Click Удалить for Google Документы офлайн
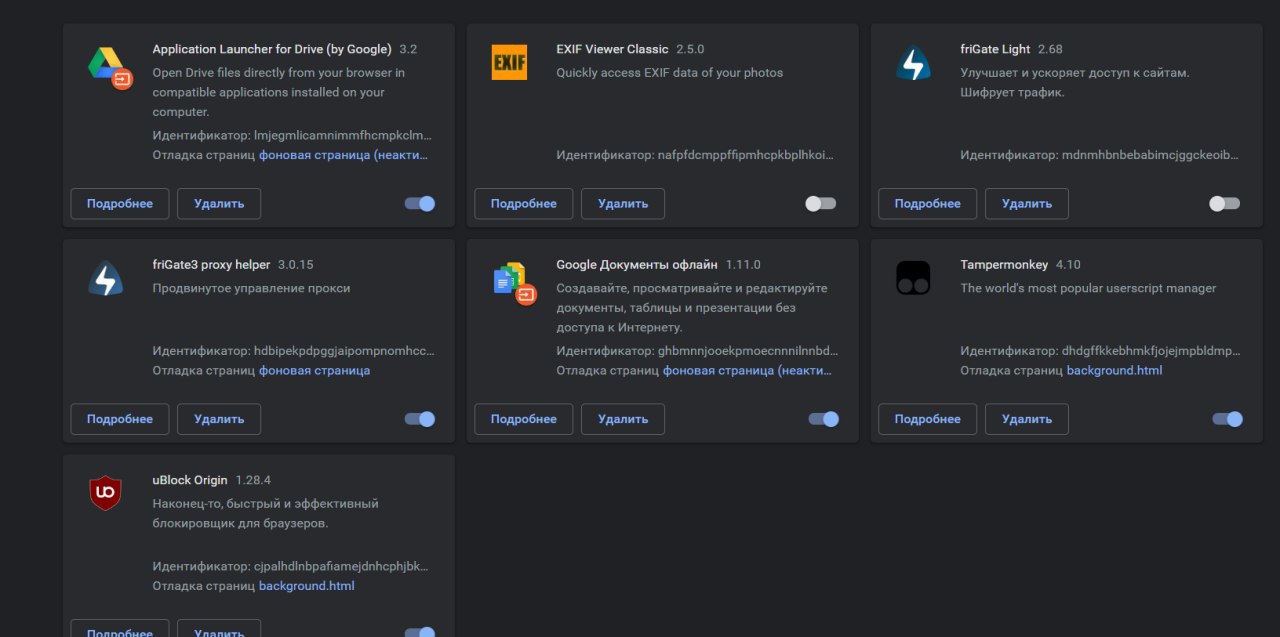 point(623,419)
